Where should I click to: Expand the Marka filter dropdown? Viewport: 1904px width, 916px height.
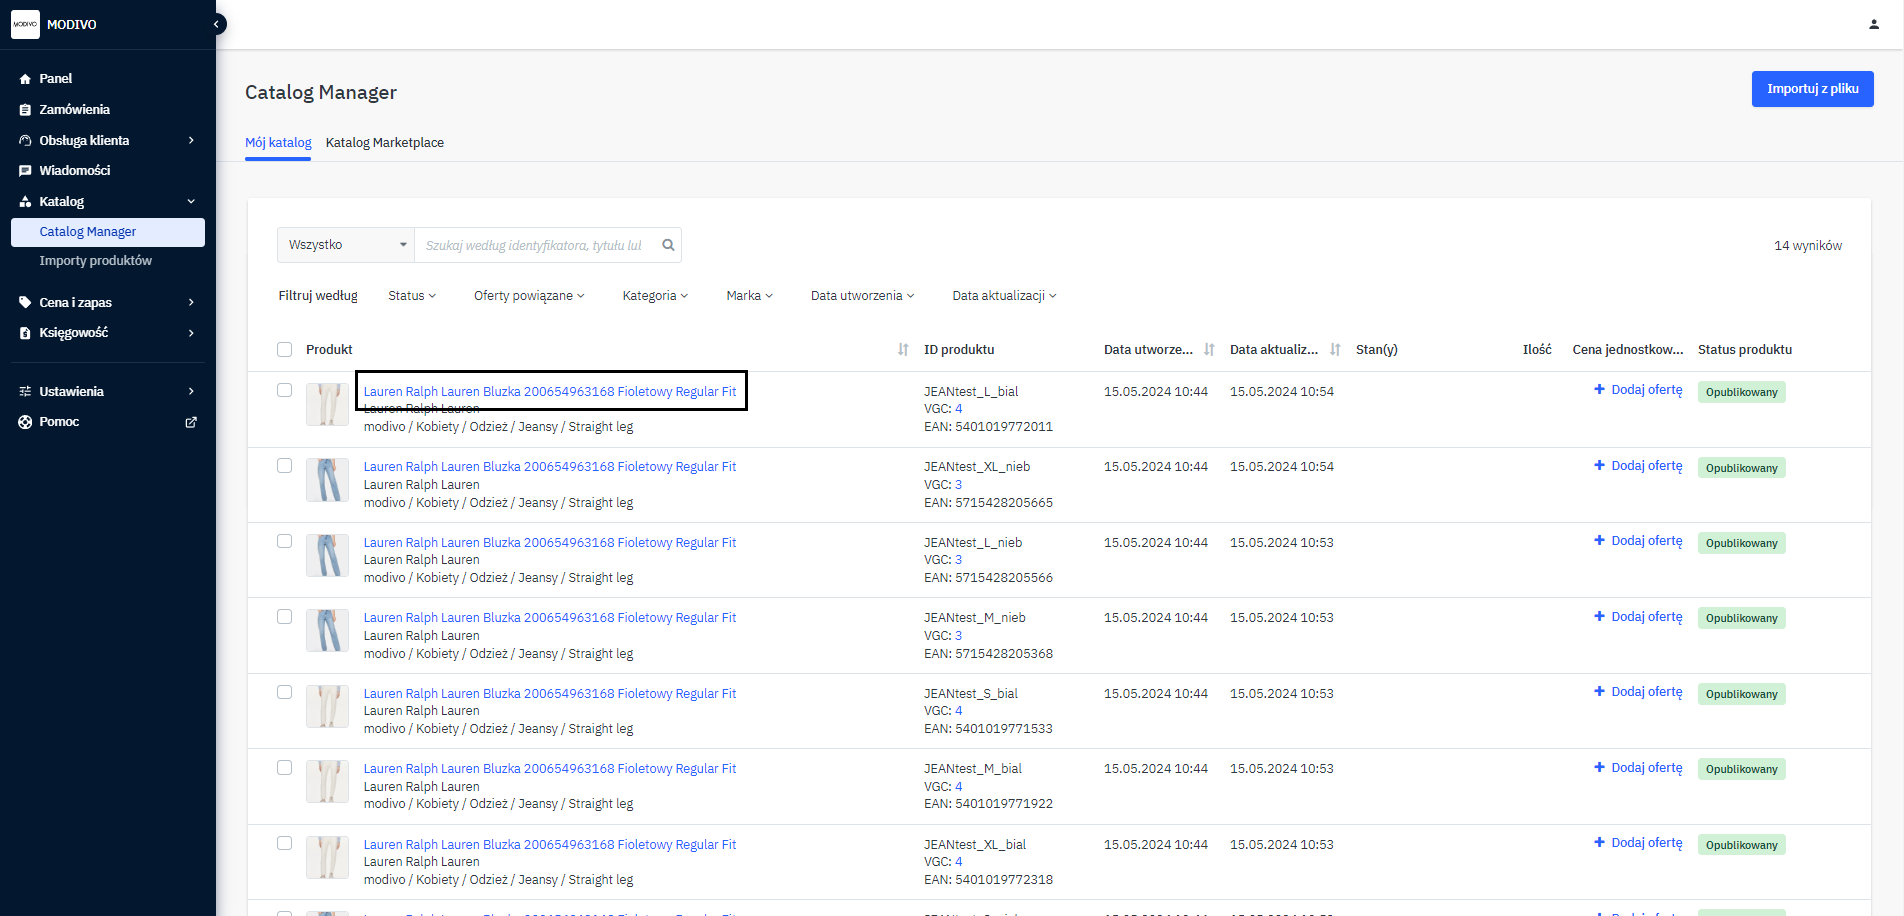tap(749, 296)
